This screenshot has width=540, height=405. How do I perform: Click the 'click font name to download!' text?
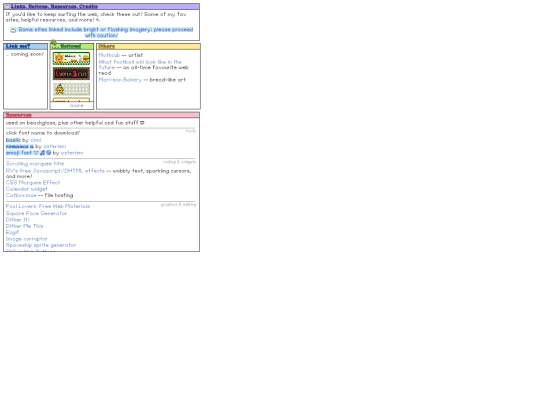point(43,133)
